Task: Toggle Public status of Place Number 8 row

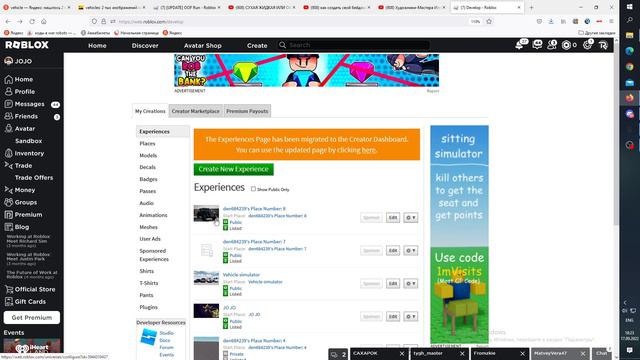Action: (x=225, y=222)
